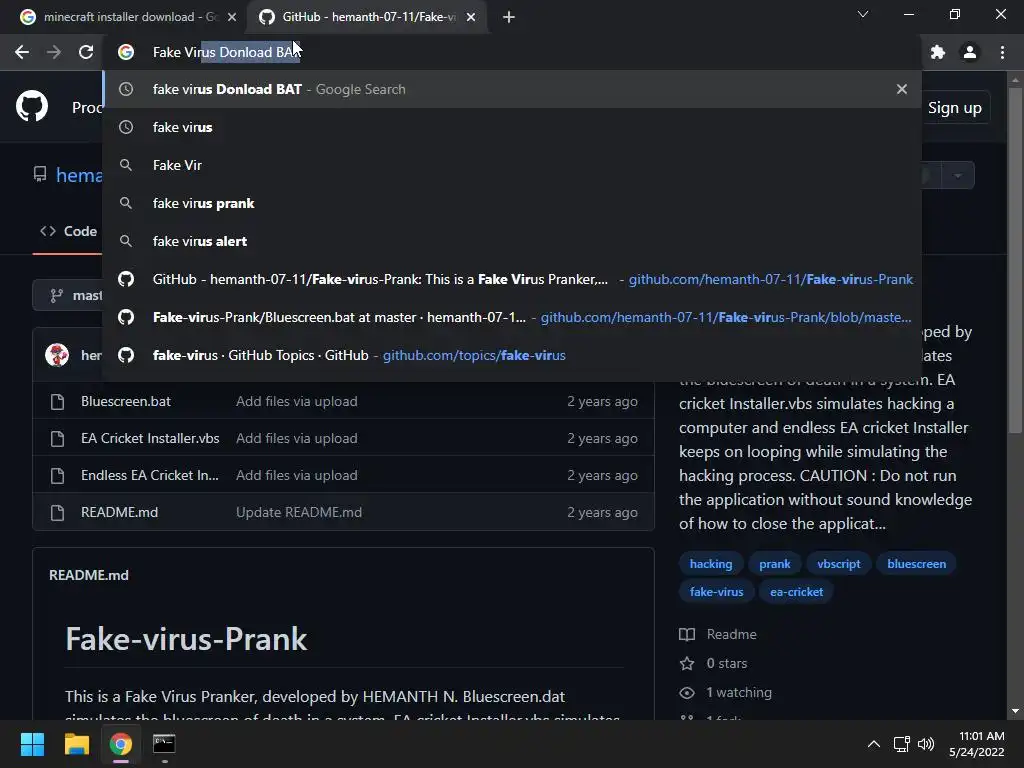
Task: Open the fake-virus GitHub Topics suggestion
Action: pos(512,355)
